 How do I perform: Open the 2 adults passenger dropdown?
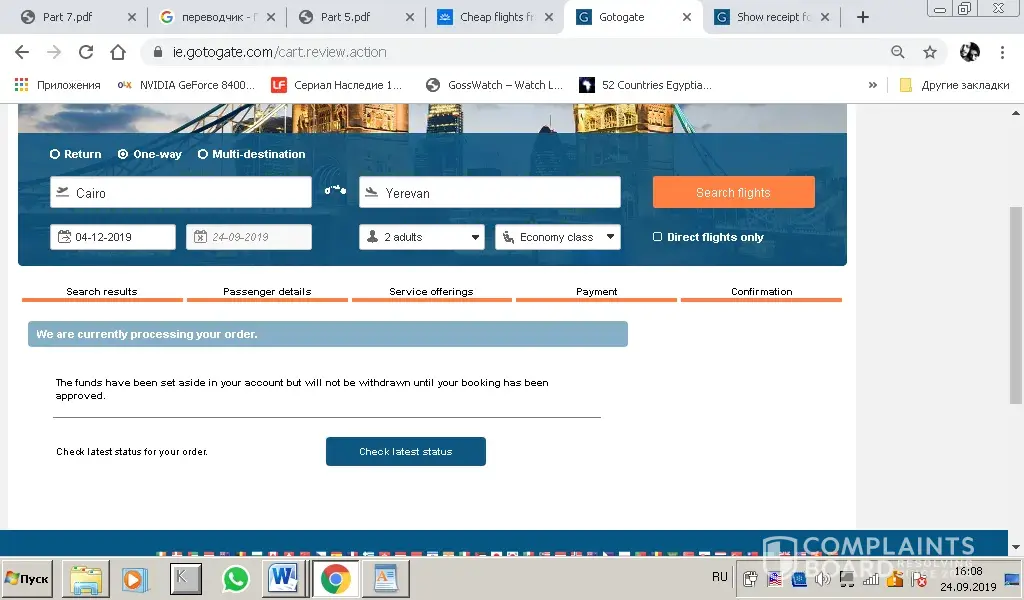(422, 237)
